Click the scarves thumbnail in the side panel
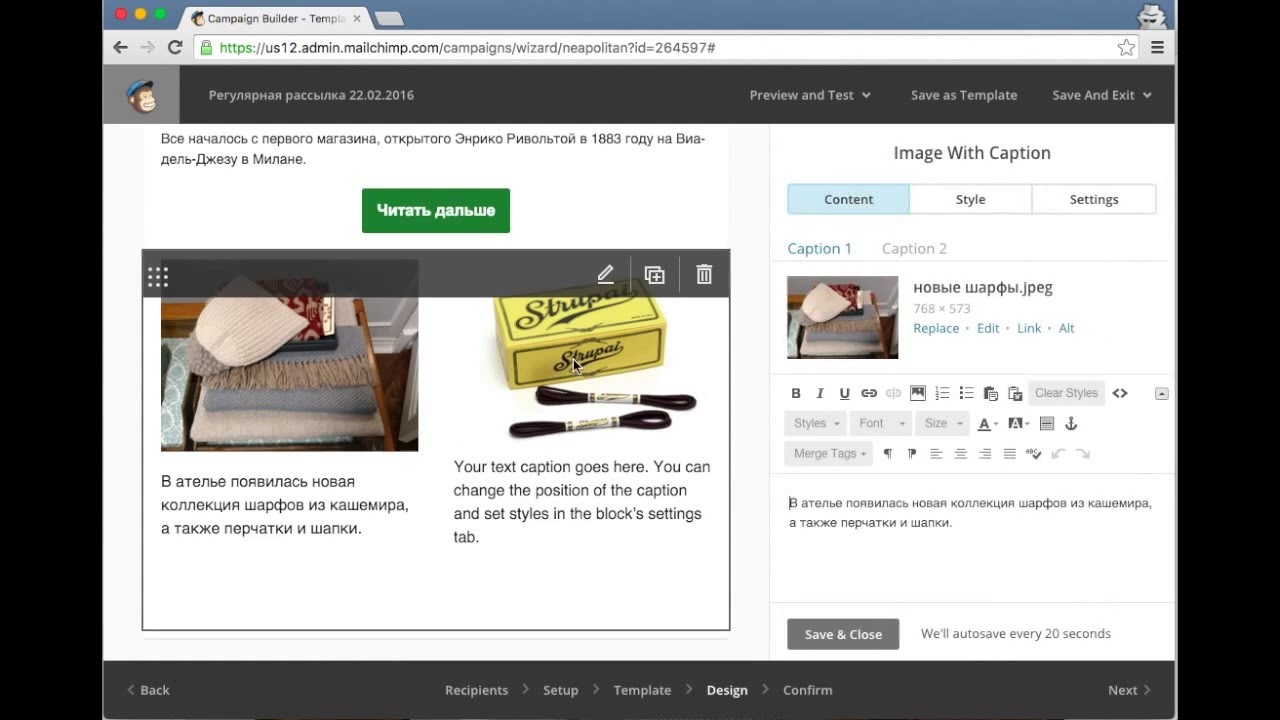Image resolution: width=1280 pixels, height=720 pixels. click(x=842, y=317)
